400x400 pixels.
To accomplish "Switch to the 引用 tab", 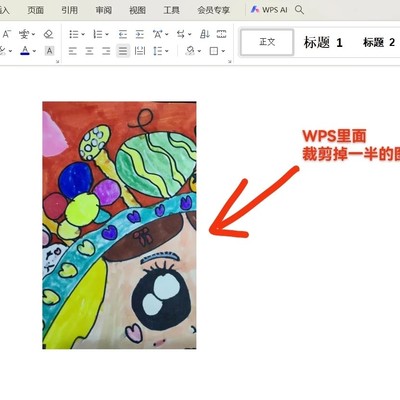I will click(x=69, y=10).
